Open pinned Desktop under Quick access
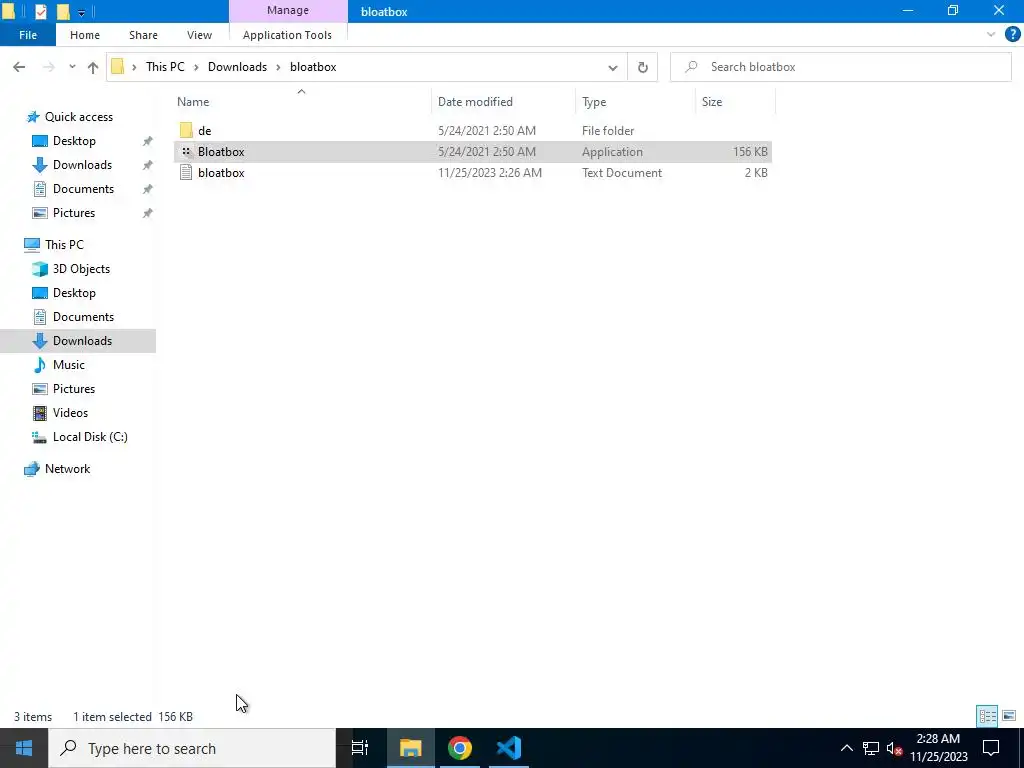 tap(74, 141)
